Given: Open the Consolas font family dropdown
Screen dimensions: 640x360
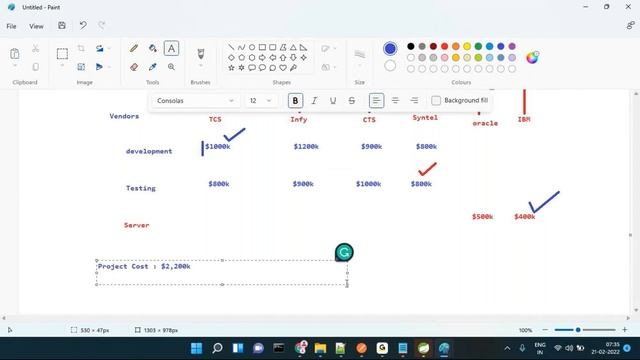Looking at the screenshot, I should pos(196,100).
